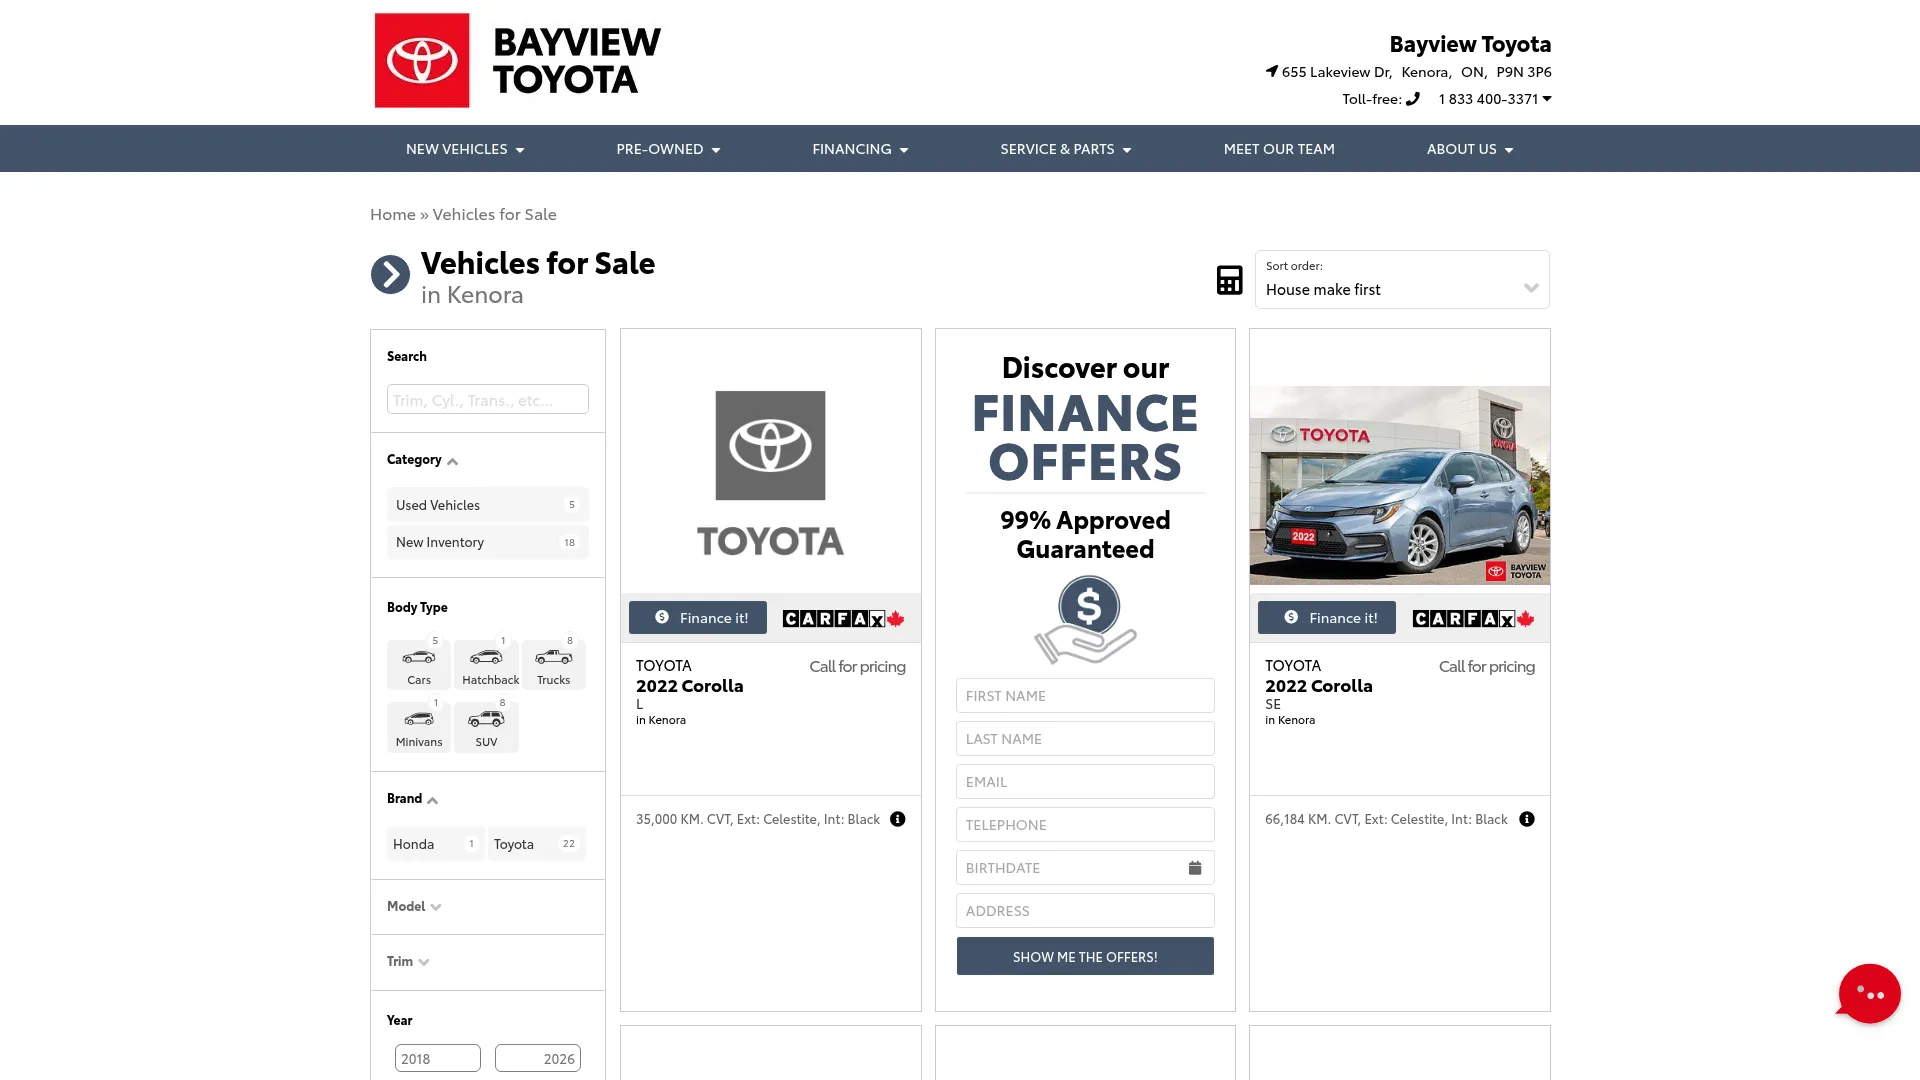Open the payment calculator icon

click(x=1229, y=280)
